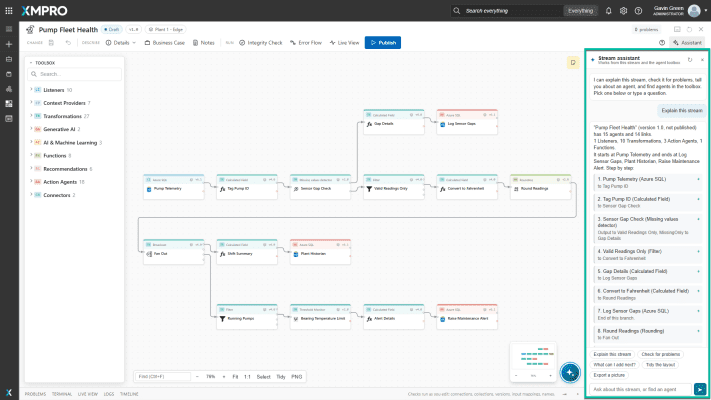Click the Ask about this stream input
The width and height of the screenshot is (711, 400).
click(640, 389)
